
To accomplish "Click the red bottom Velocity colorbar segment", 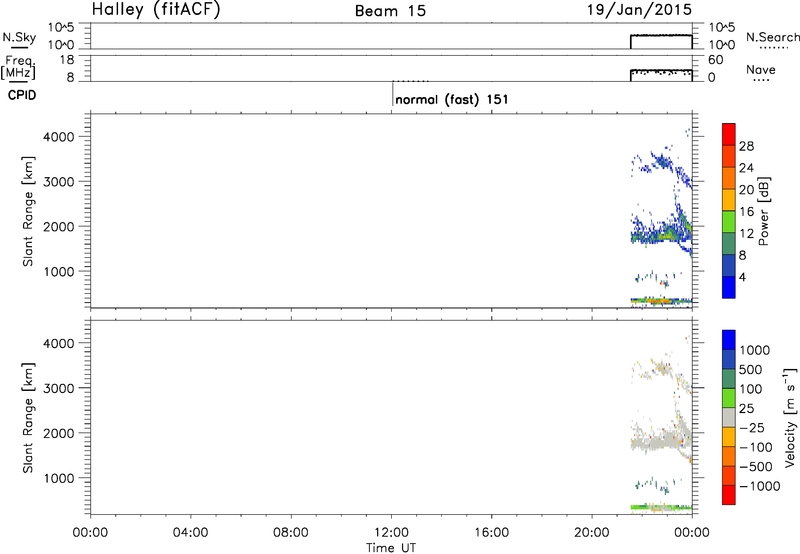I will [729, 495].
